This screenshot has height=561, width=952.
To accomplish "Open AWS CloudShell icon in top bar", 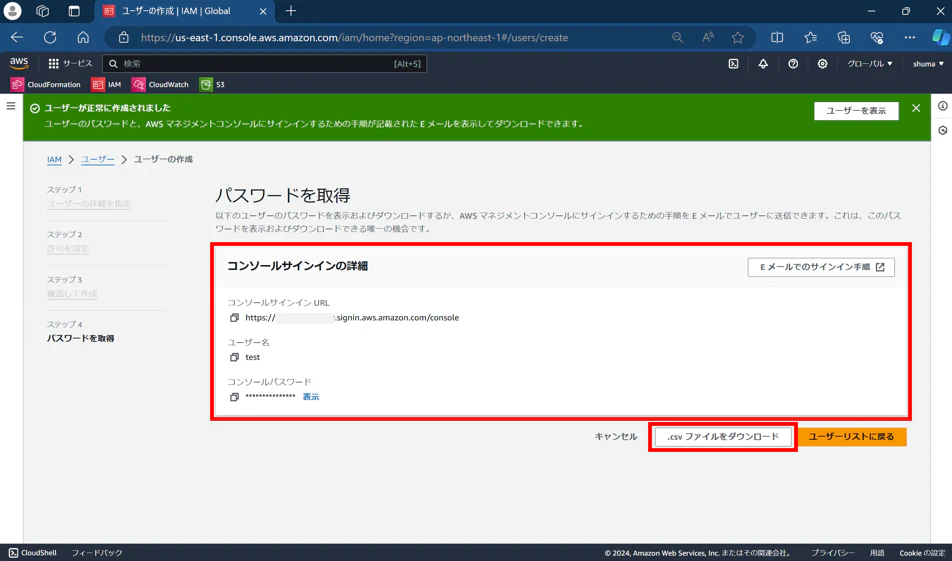I will (x=733, y=64).
